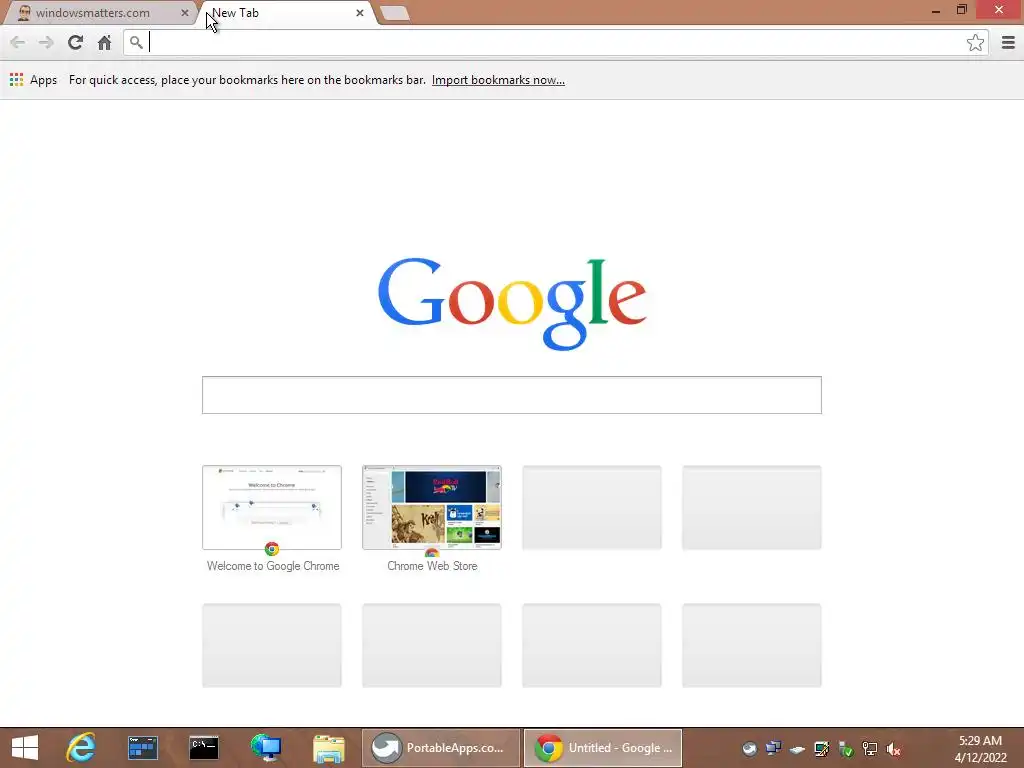Reload the current page
The image size is (1024, 768).
pos(75,42)
